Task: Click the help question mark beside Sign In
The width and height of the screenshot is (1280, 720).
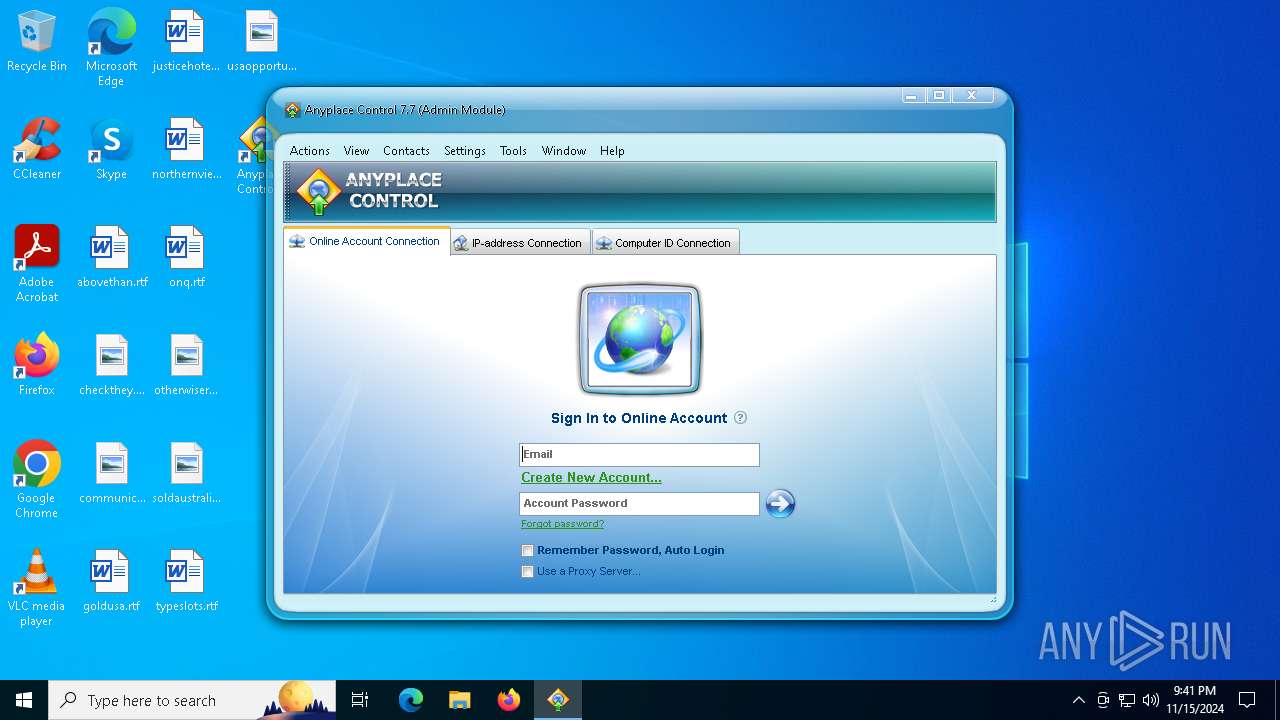Action: point(740,418)
